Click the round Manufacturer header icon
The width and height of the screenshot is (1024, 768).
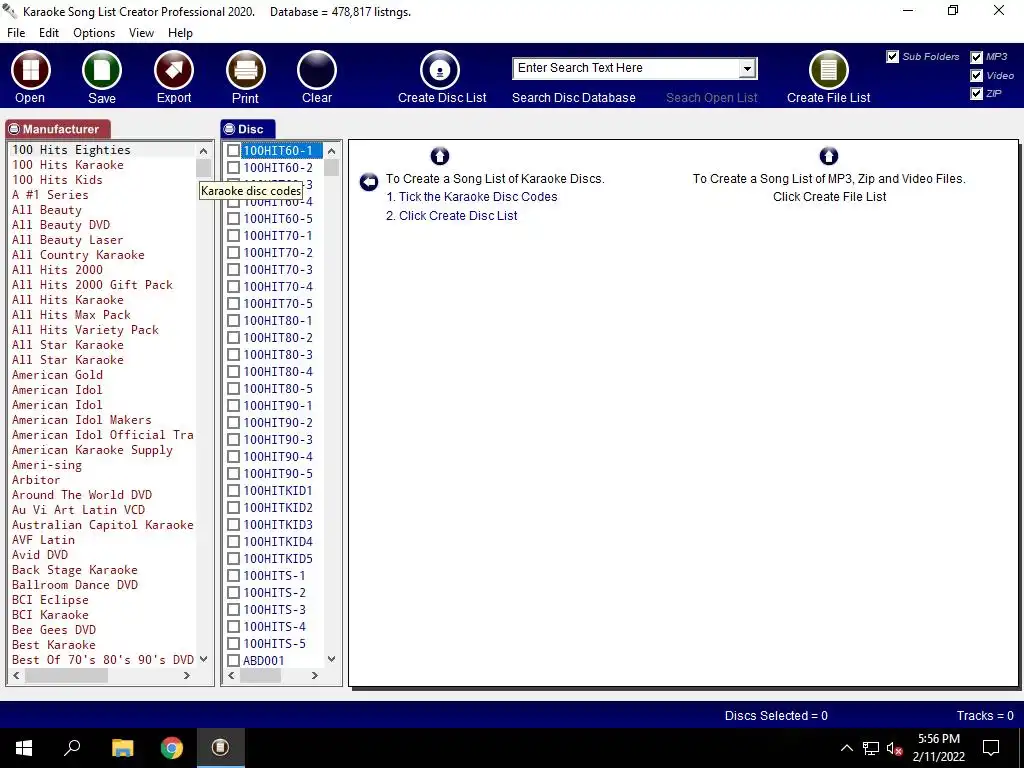click(x=14, y=129)
